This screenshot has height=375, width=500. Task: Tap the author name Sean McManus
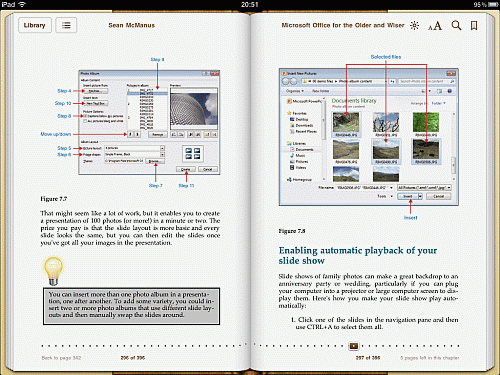point(132,25)
